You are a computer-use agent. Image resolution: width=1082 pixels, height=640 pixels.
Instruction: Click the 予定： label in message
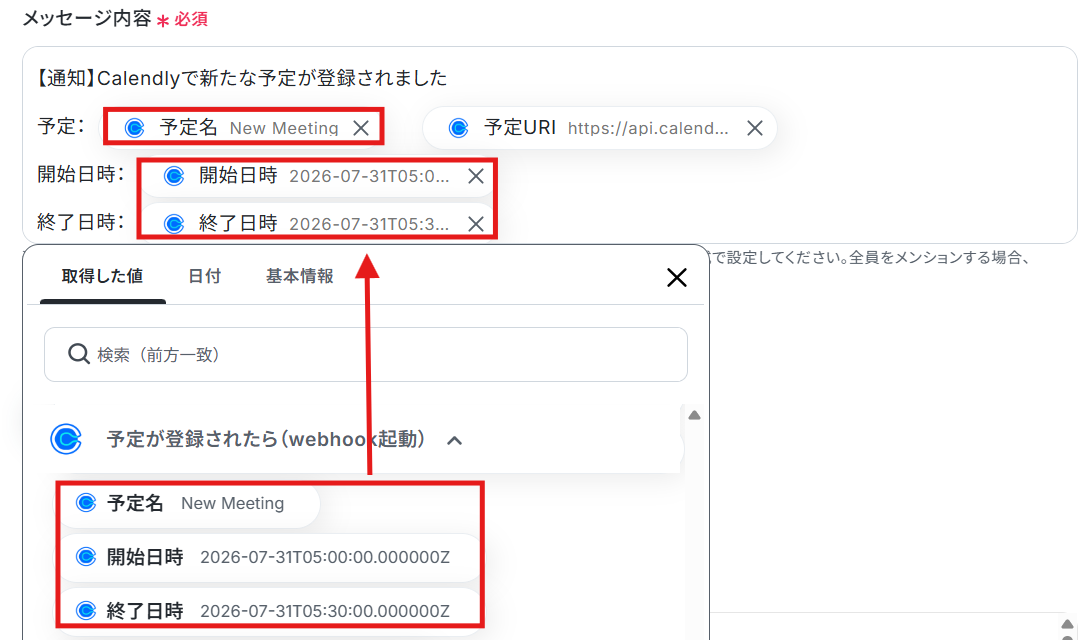pyautogui.click(x=61, y=126)
